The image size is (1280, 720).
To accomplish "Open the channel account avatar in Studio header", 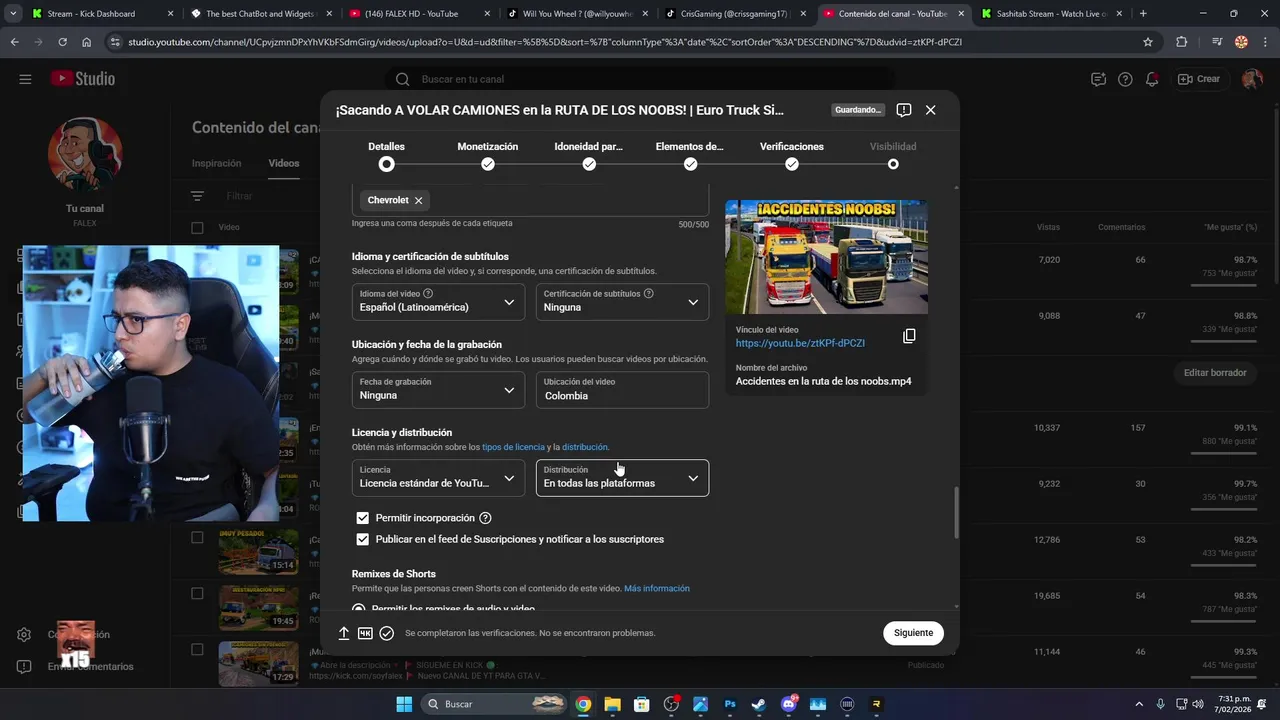I will pos(1252,79).
